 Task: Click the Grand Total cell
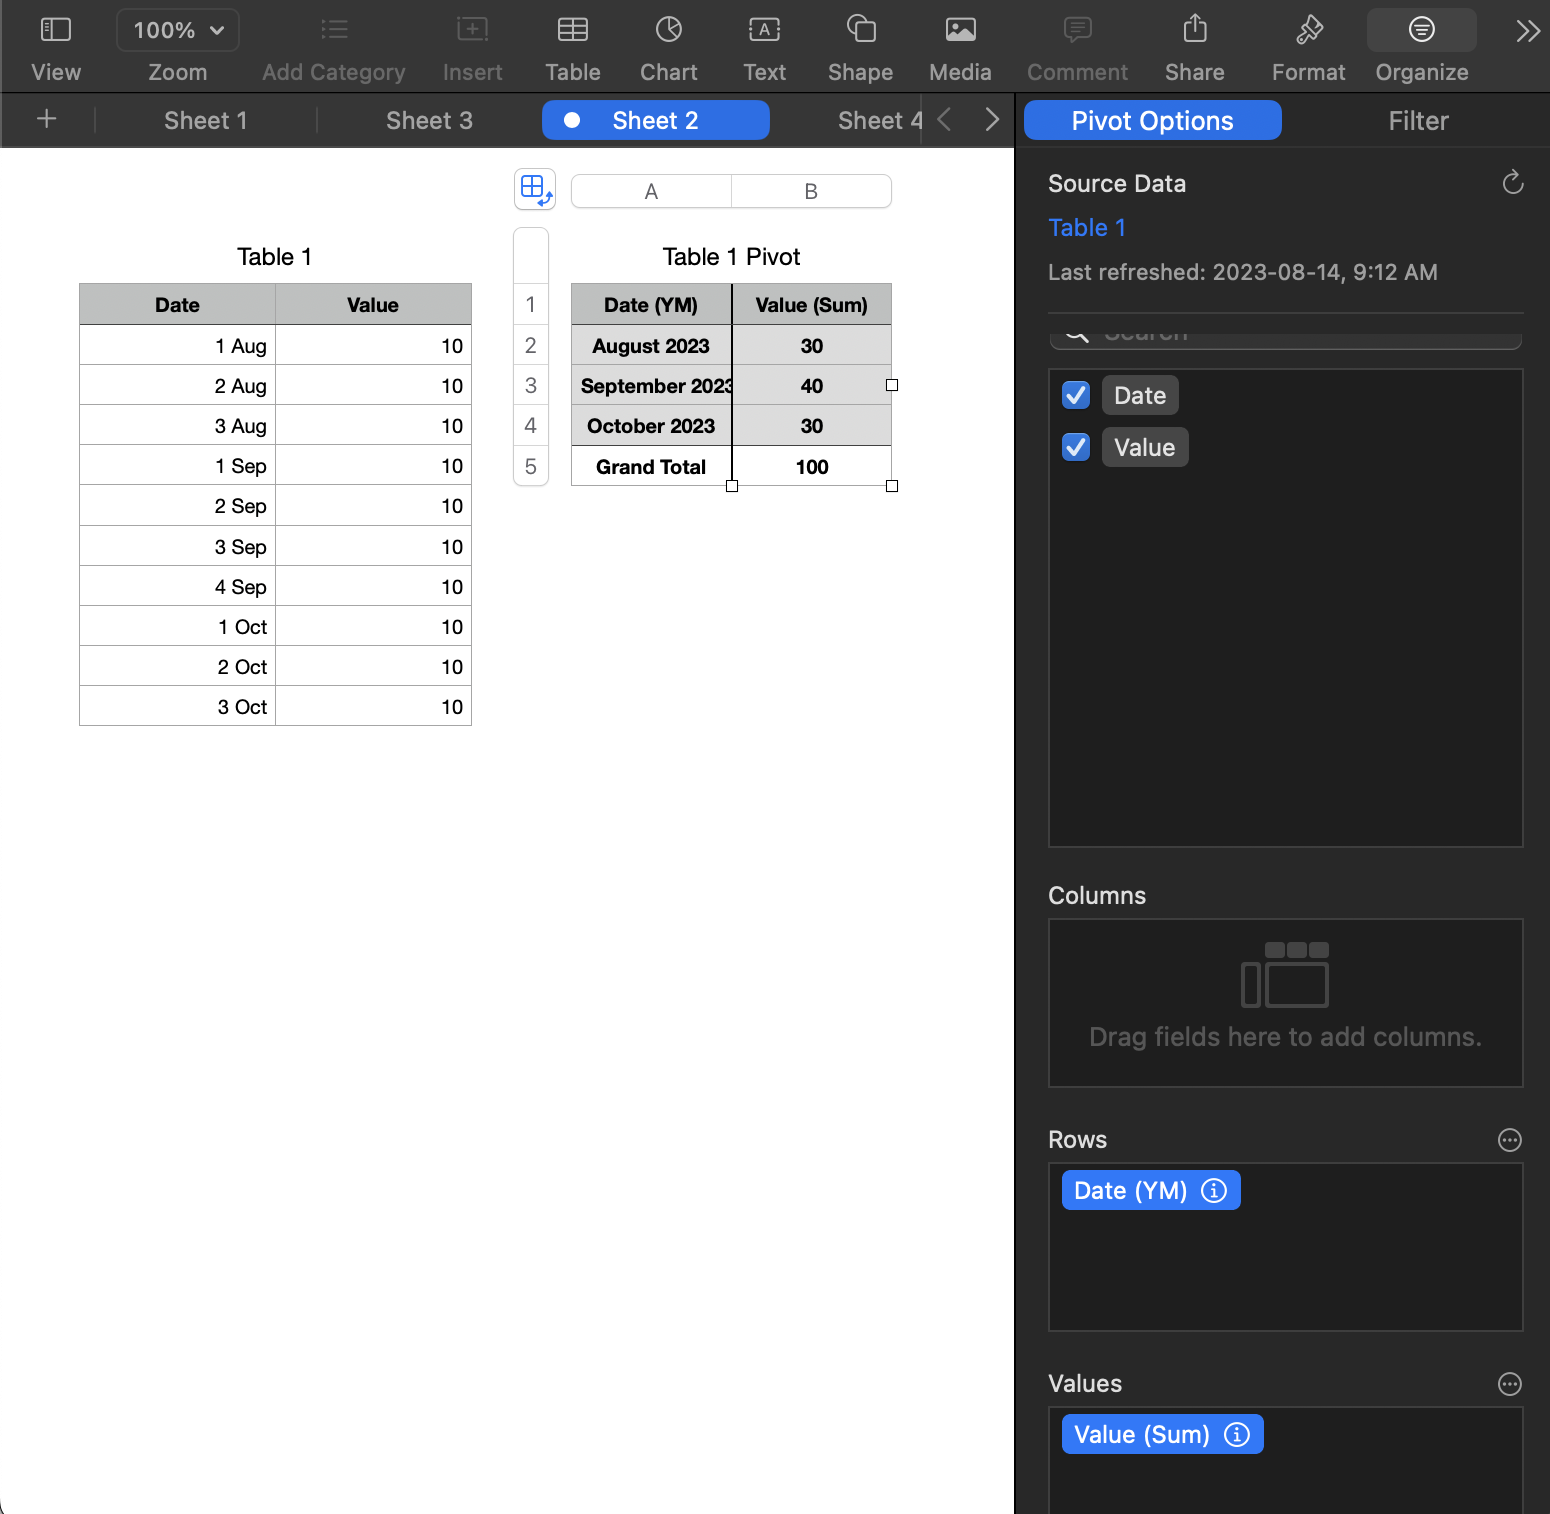(651, 466)
